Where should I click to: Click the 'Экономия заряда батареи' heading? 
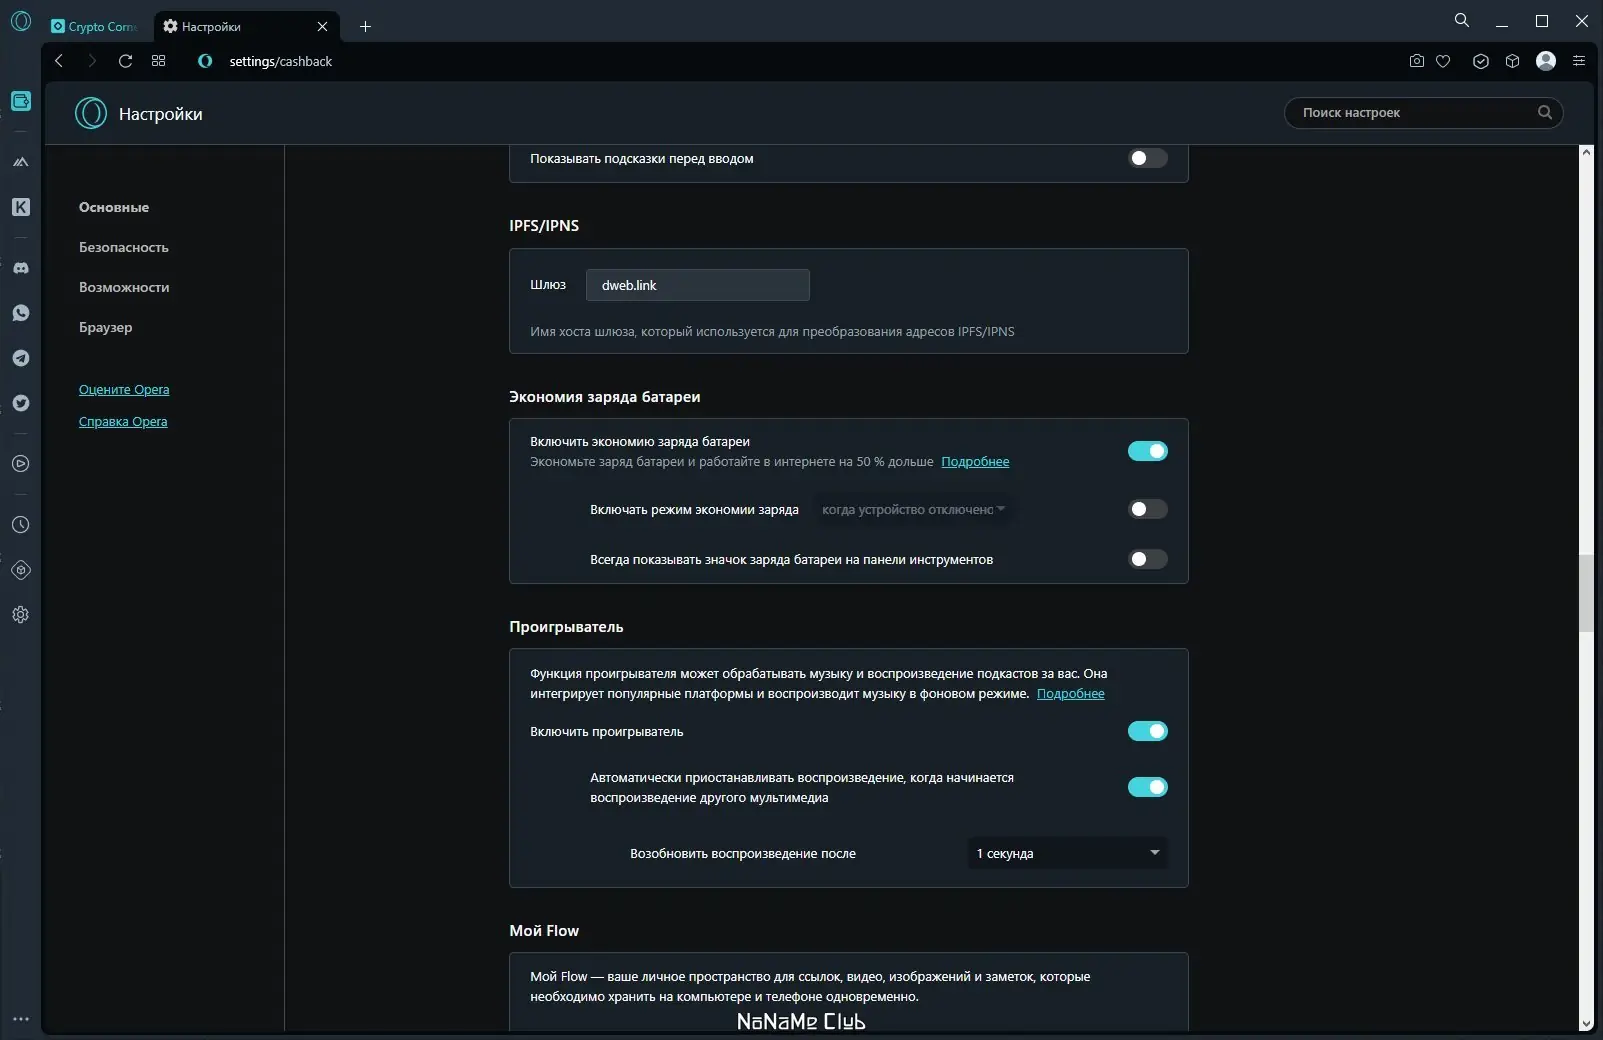pyautogui.click(x=605, y=397)
